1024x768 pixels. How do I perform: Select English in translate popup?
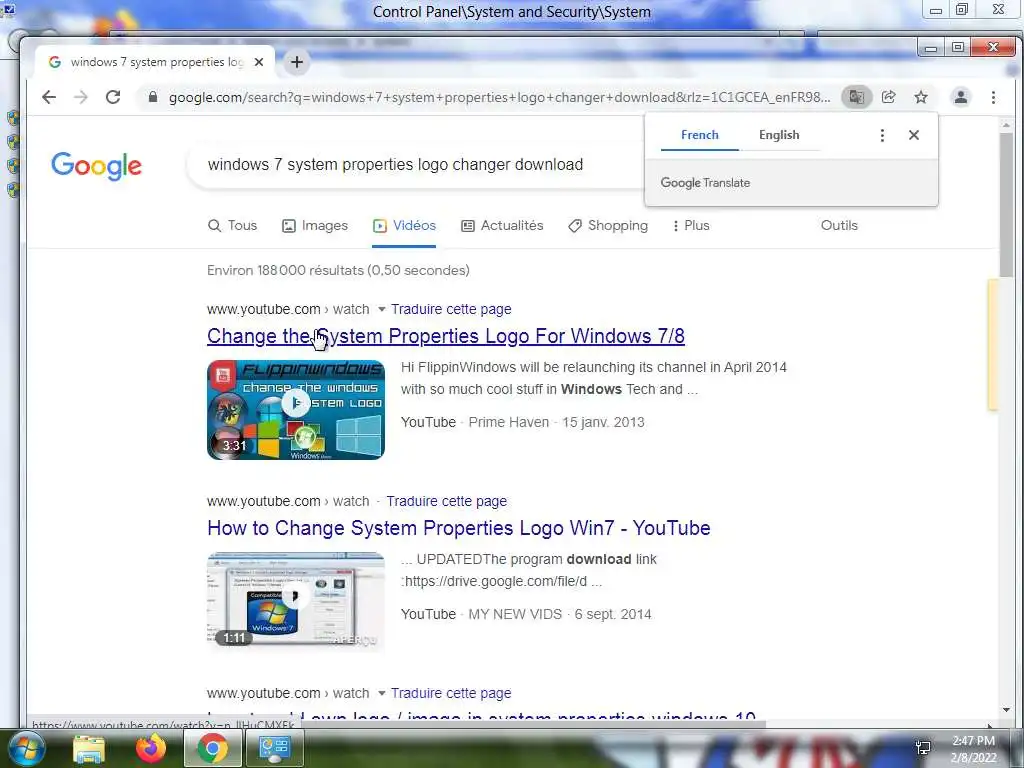point(778,135)
